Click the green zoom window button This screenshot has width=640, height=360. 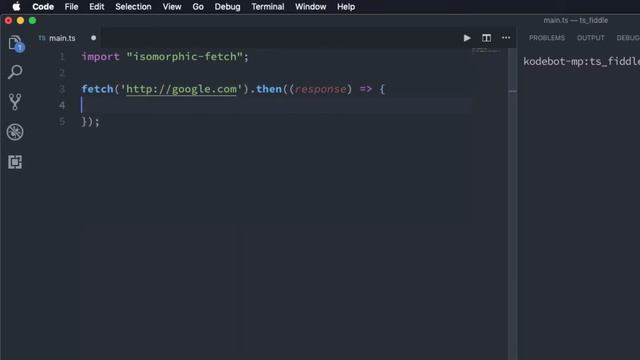pyautogui.click(x=33, y=20)
